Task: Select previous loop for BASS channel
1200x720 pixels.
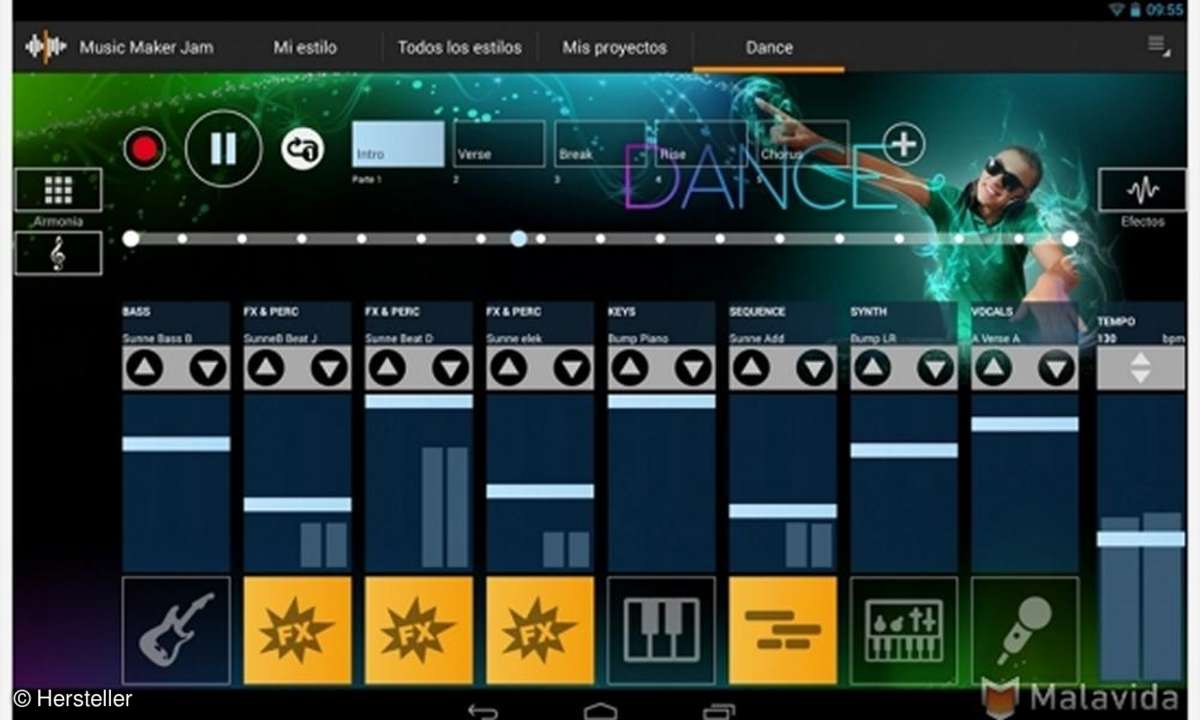Action: point(145,369)
